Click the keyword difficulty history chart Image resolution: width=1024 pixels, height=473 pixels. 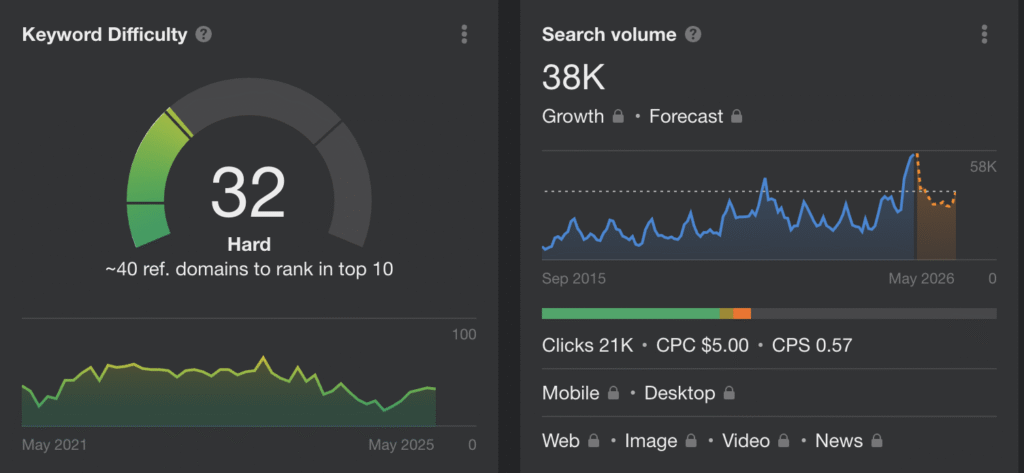[229, 391]
